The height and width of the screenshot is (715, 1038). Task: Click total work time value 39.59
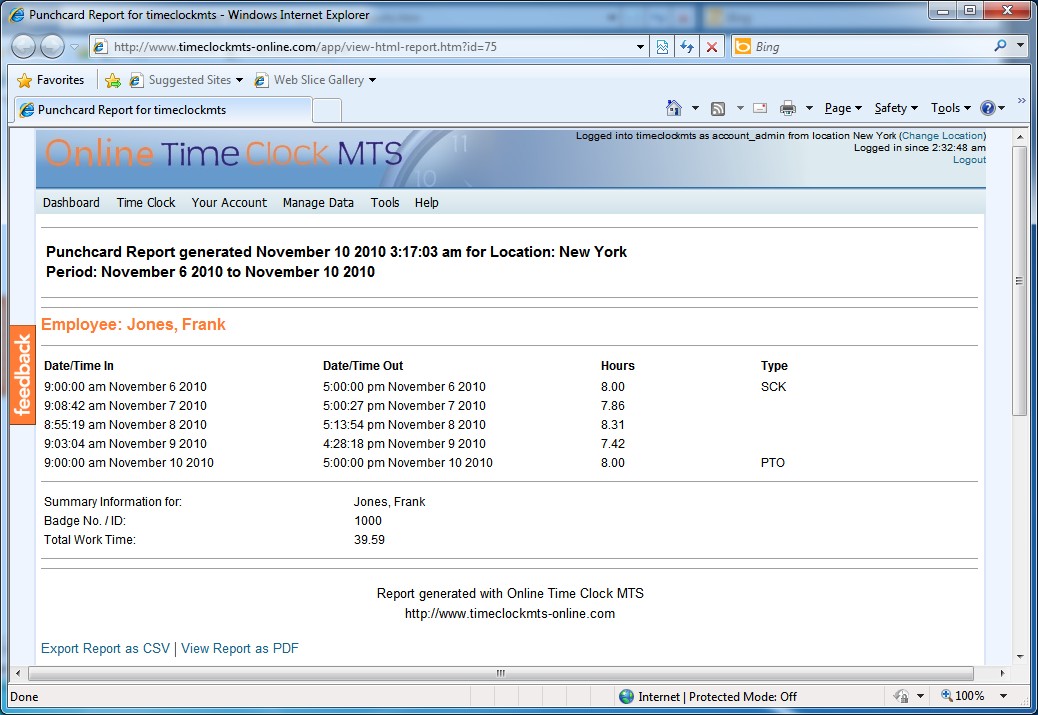[x=369, y=540]
